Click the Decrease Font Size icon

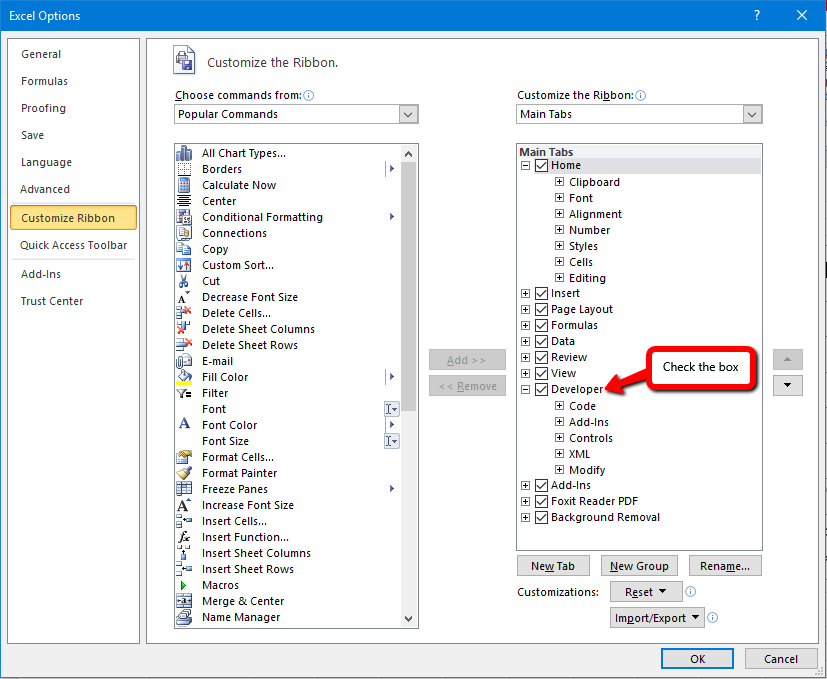pos(184,297)
